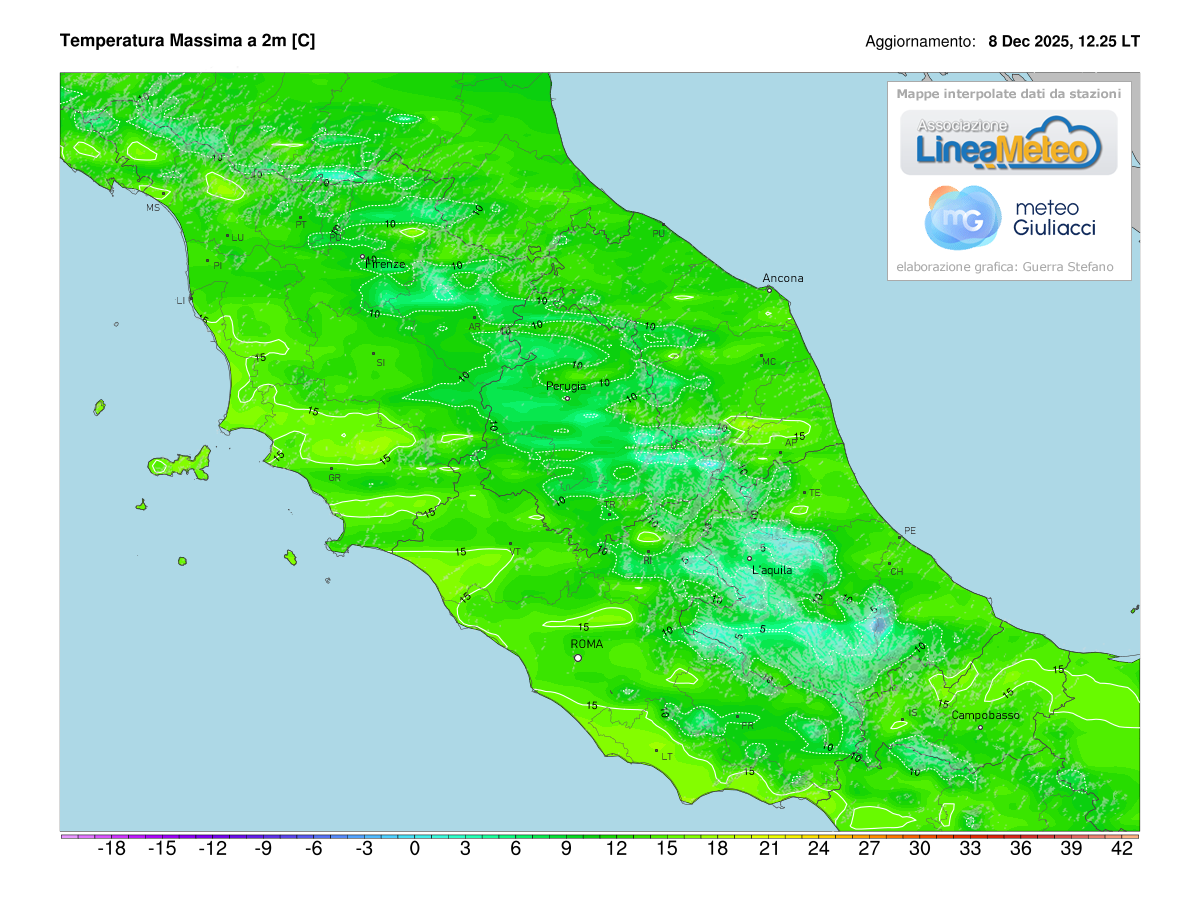The image size is (1200, 900).
Task: Click the PE province label on the coast
Action: click(x=910, y=531)
